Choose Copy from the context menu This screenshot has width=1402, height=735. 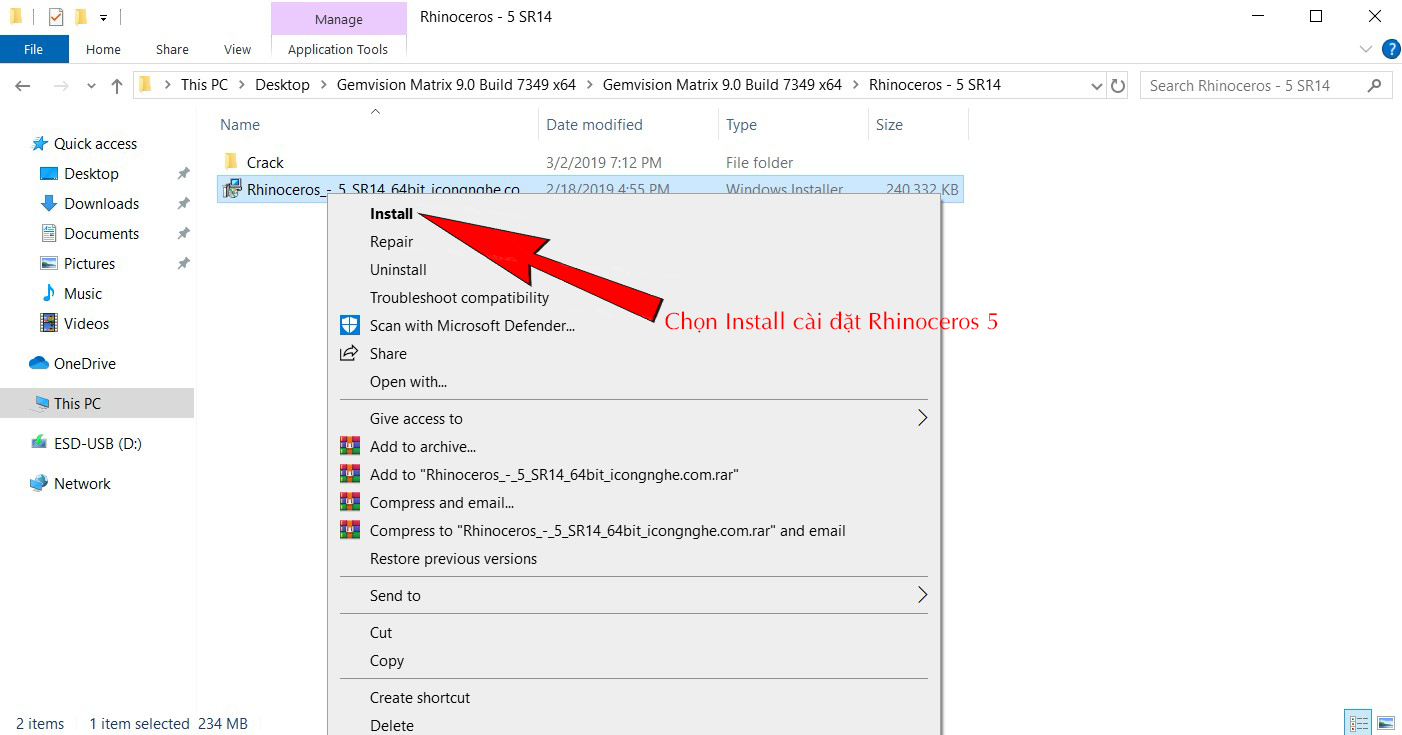387,660
